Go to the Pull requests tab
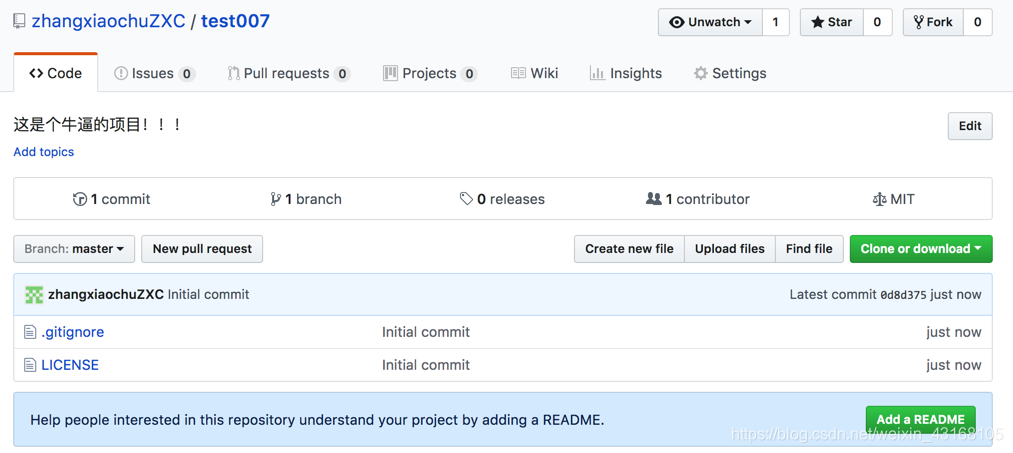Image resolution: width=1013 pixels, height=453 pixels. 289,74
